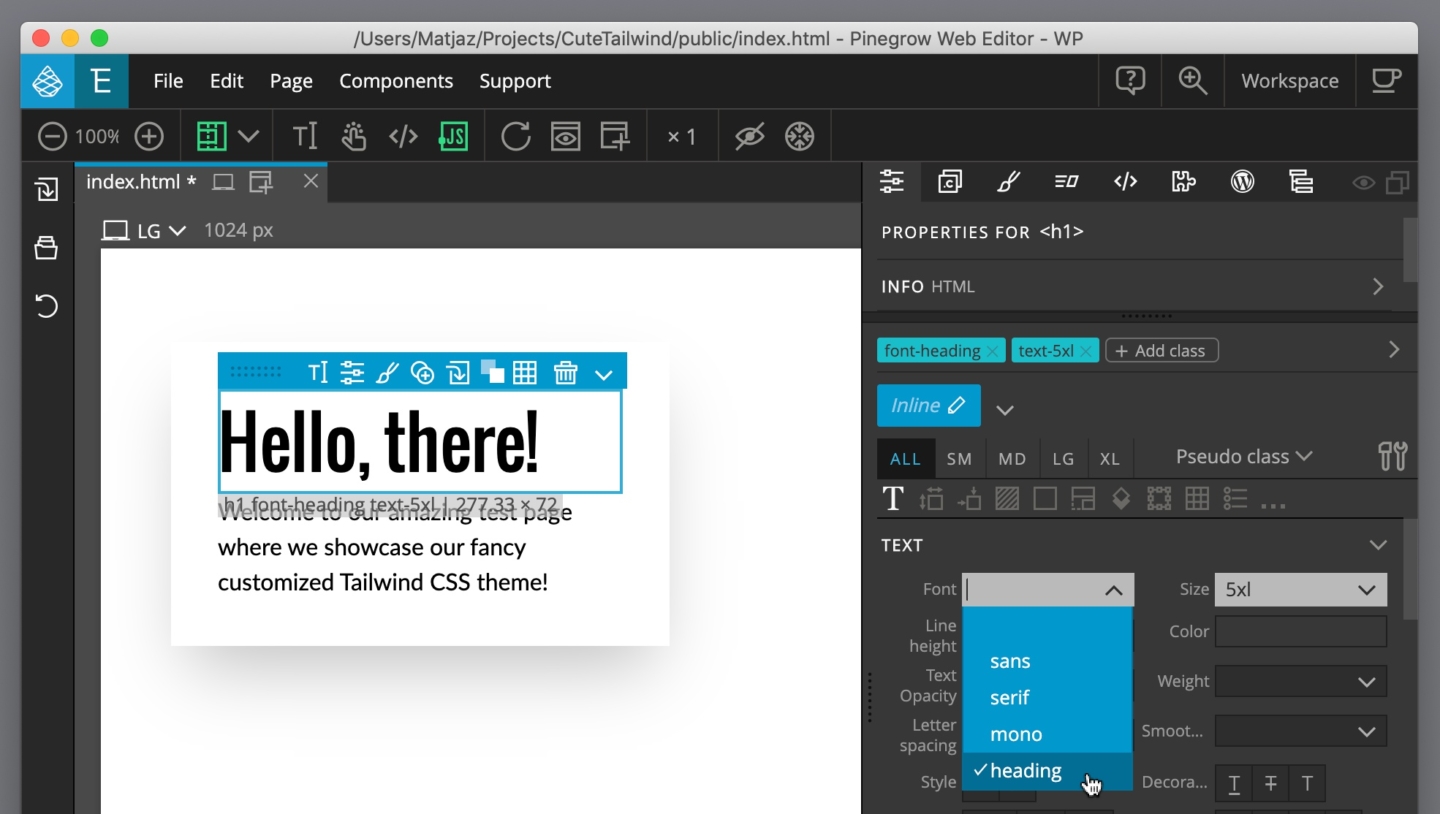
Task: Toggle the crossed-out eye hide helpers icon
Action: point(749,136)
